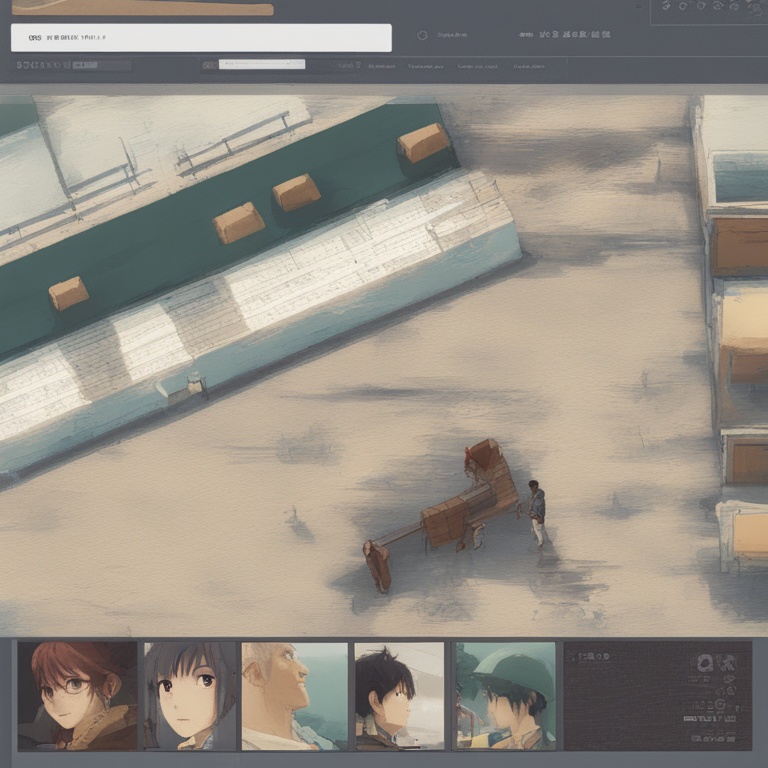Open the thumbnail of the gray-haired girl
The width and height of the screenshot is (768, 768).
point(190,696)
